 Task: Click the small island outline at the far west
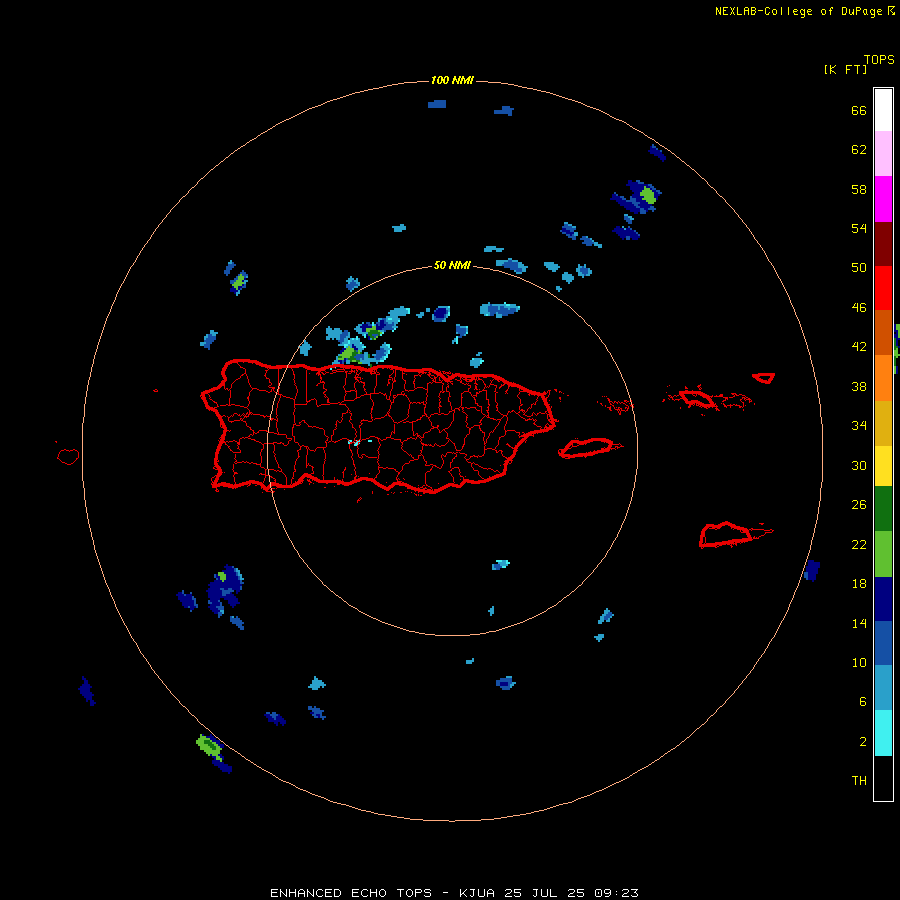point(68,456)
